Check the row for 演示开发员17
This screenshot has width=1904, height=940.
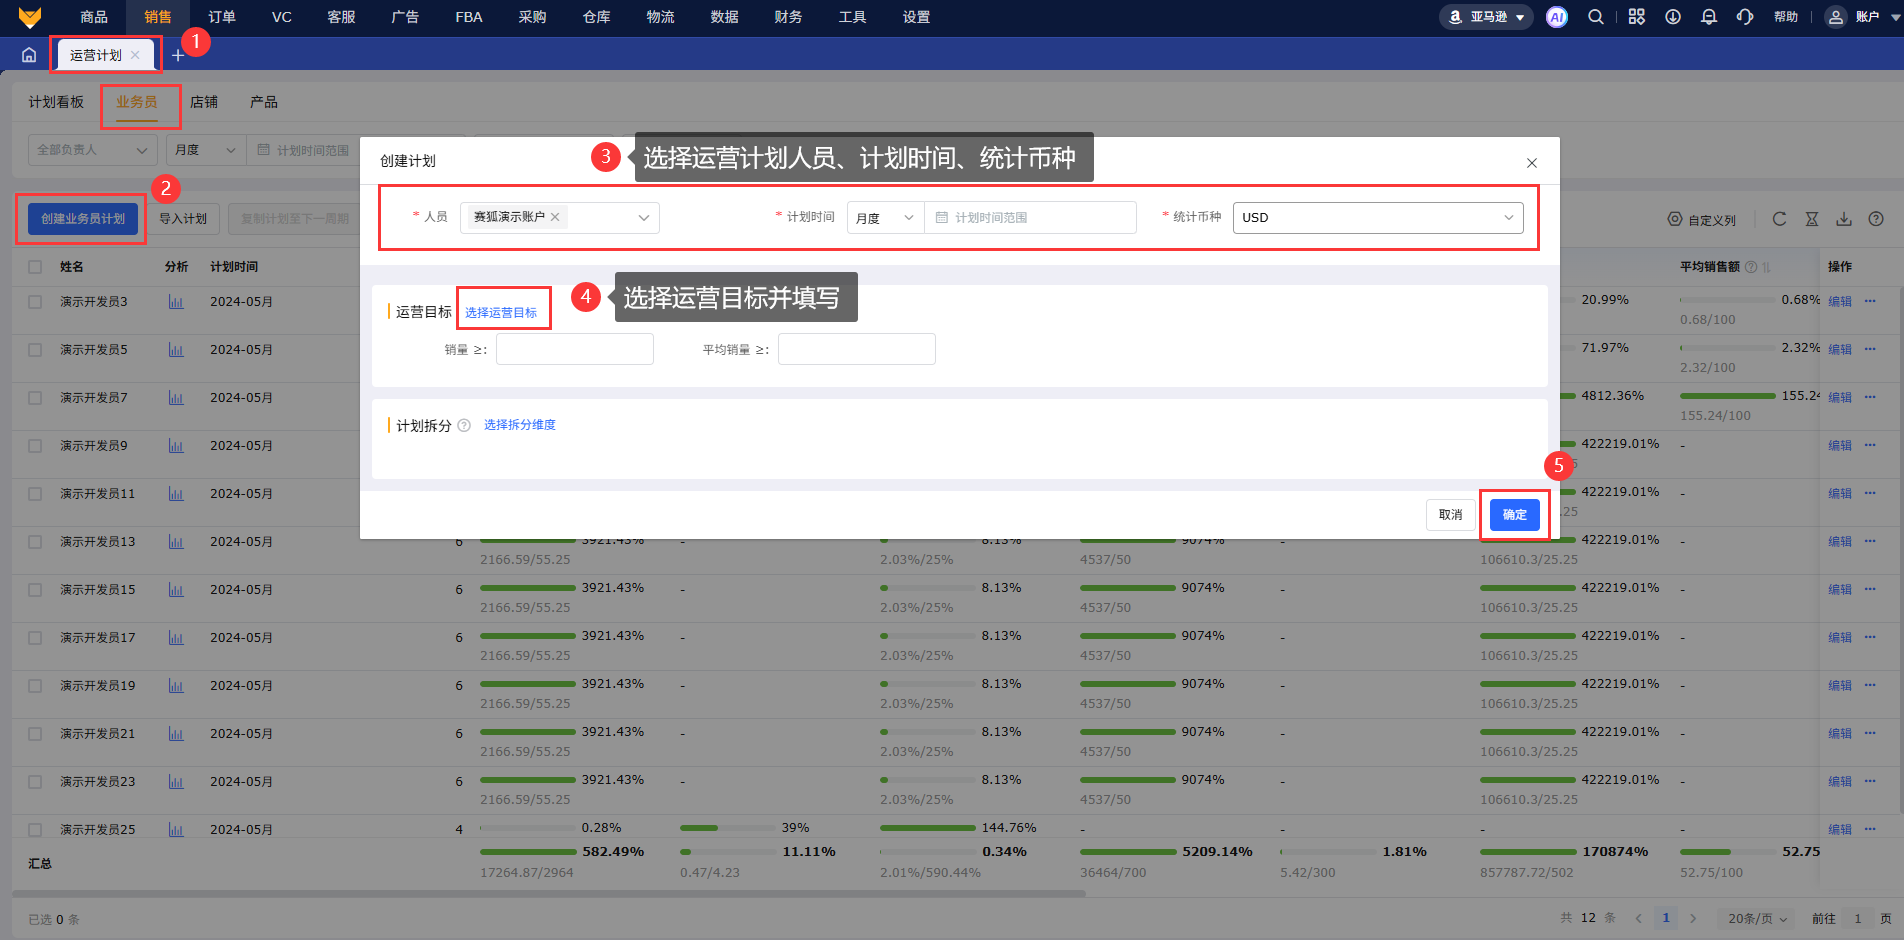(35, 638)
